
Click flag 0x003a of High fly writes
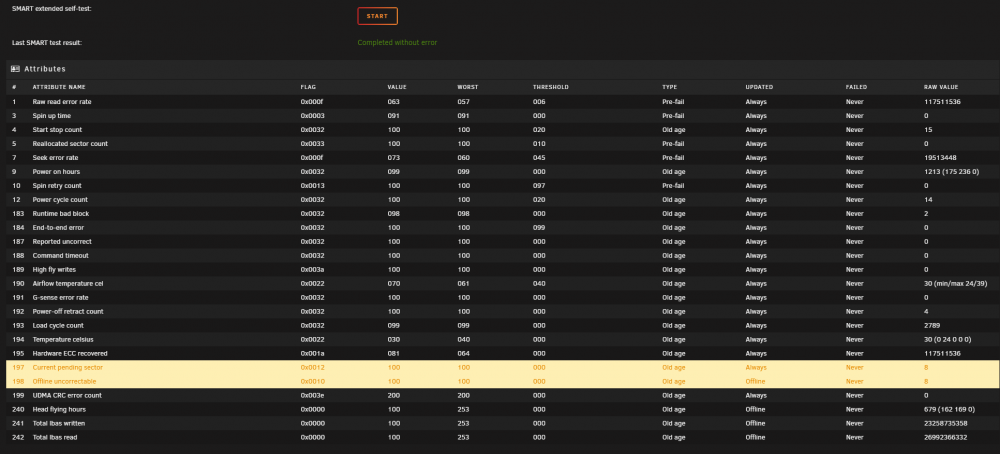click(312, 270)
